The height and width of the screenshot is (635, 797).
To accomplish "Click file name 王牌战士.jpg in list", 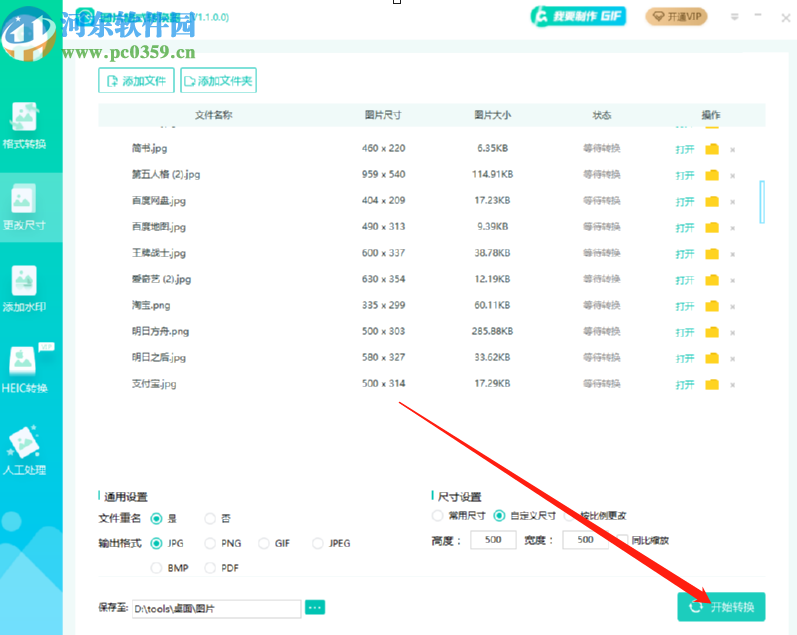I will tap(159, 253).
